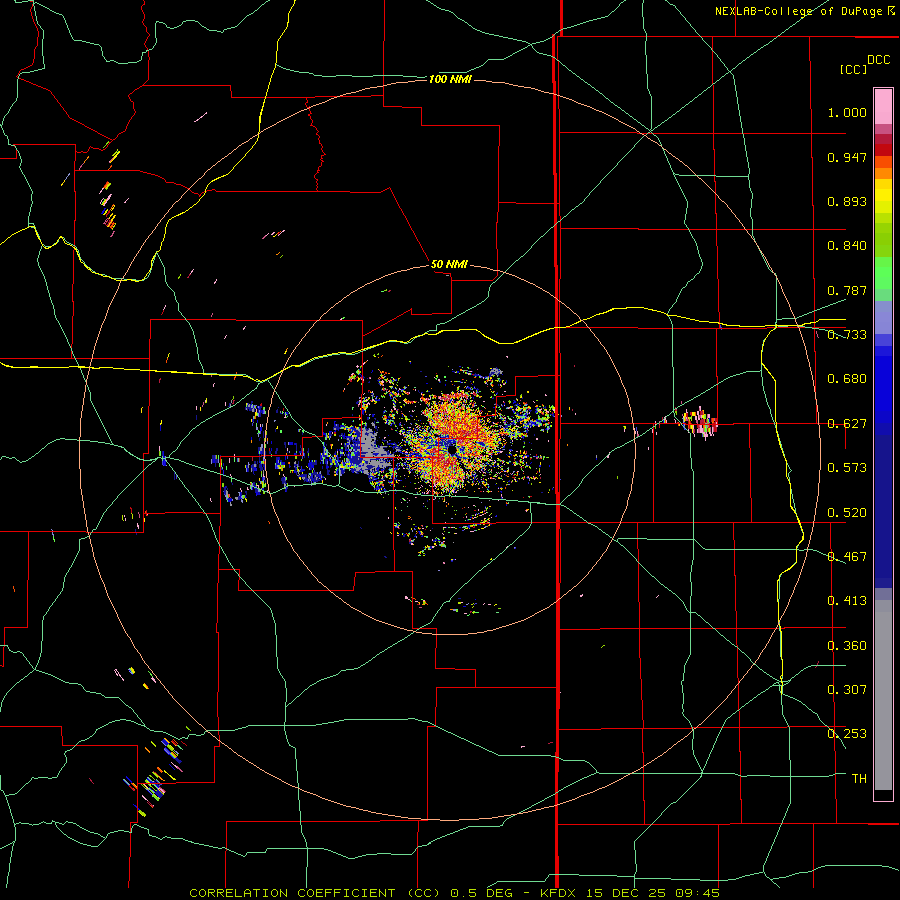Click the 0.520 color scale value
The width and height of the screenshot is (900, 900).
(x=847, y=513)
